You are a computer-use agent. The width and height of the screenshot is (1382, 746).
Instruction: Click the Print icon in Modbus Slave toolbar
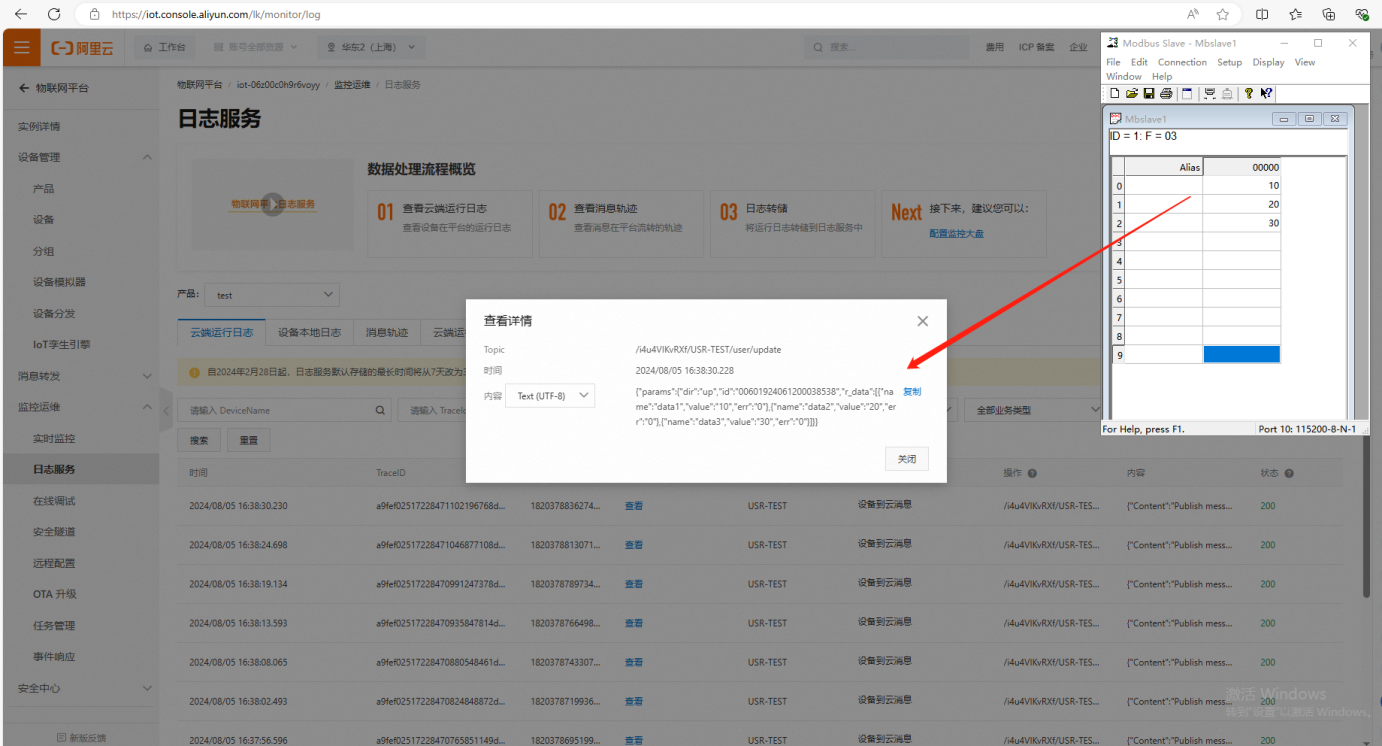pyautogui.click(x=1166, y=93)
